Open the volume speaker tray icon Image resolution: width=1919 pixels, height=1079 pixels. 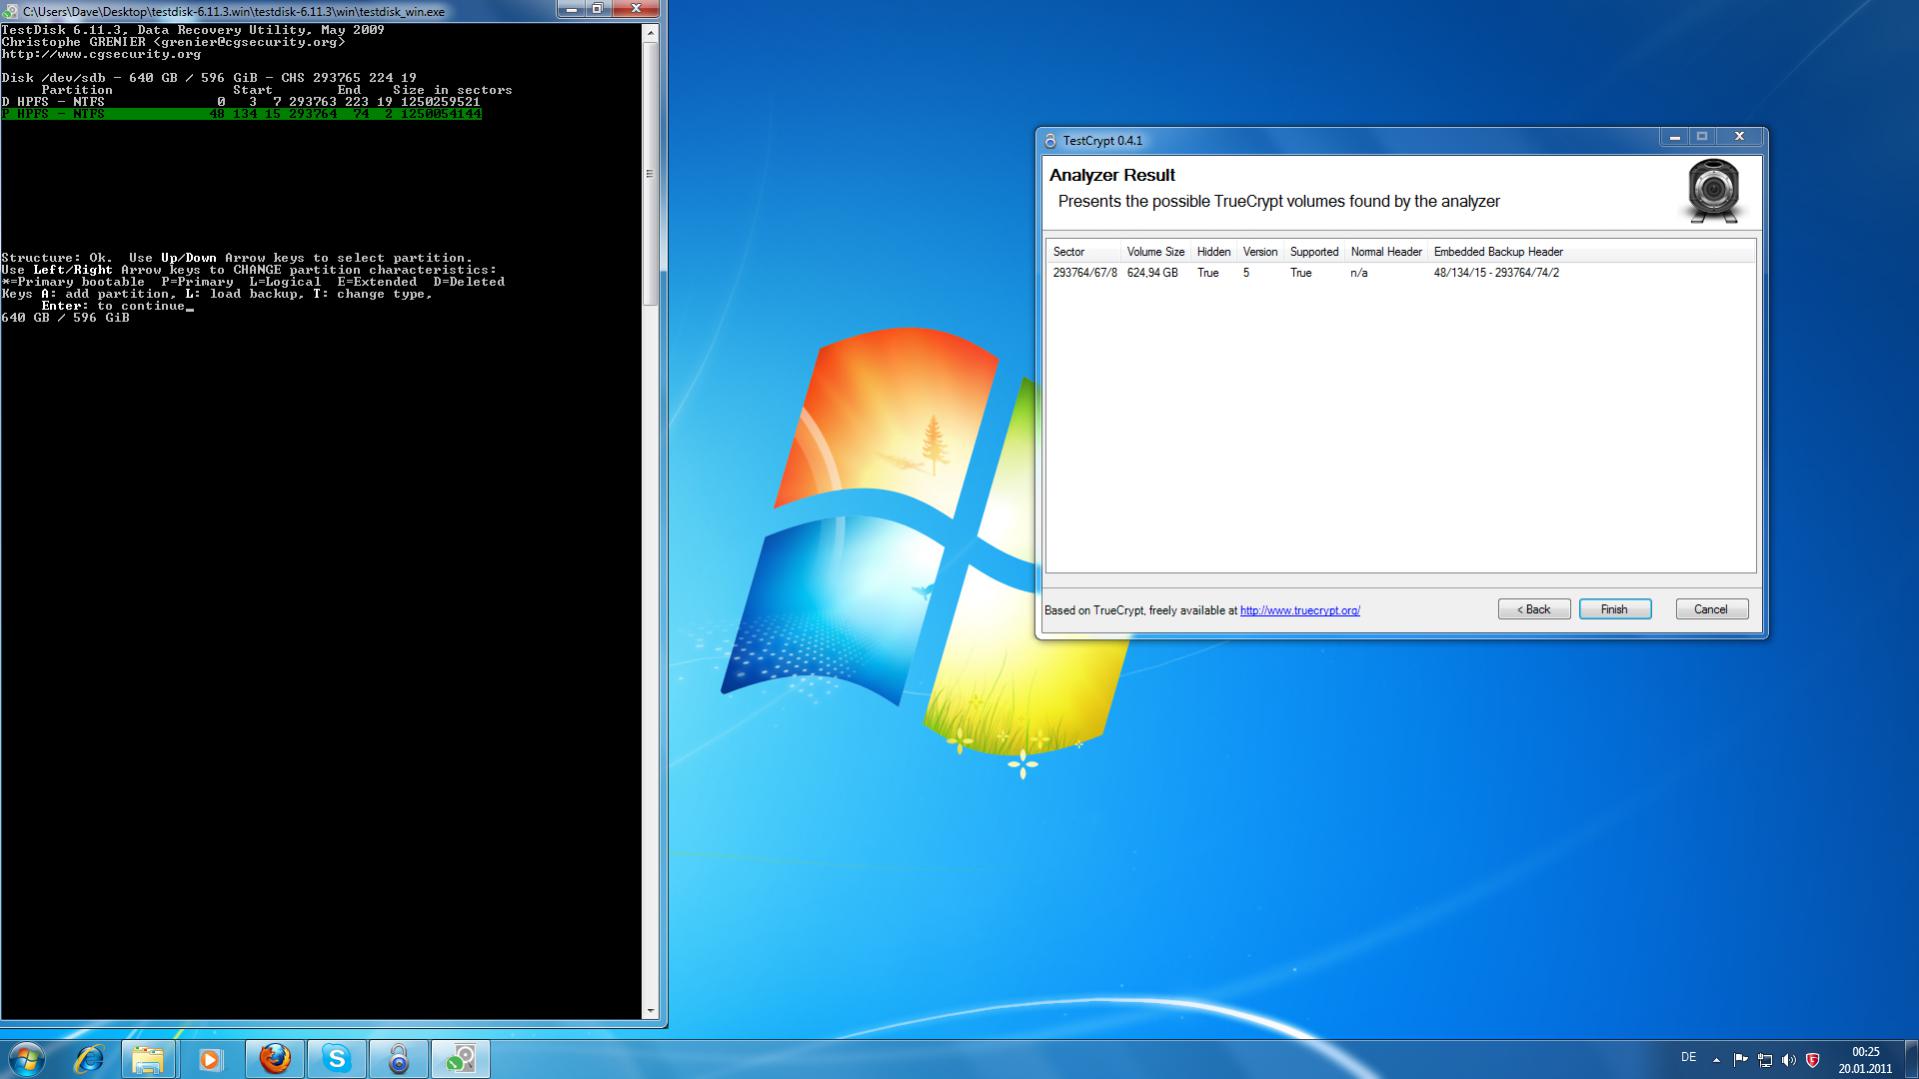1789,1059
